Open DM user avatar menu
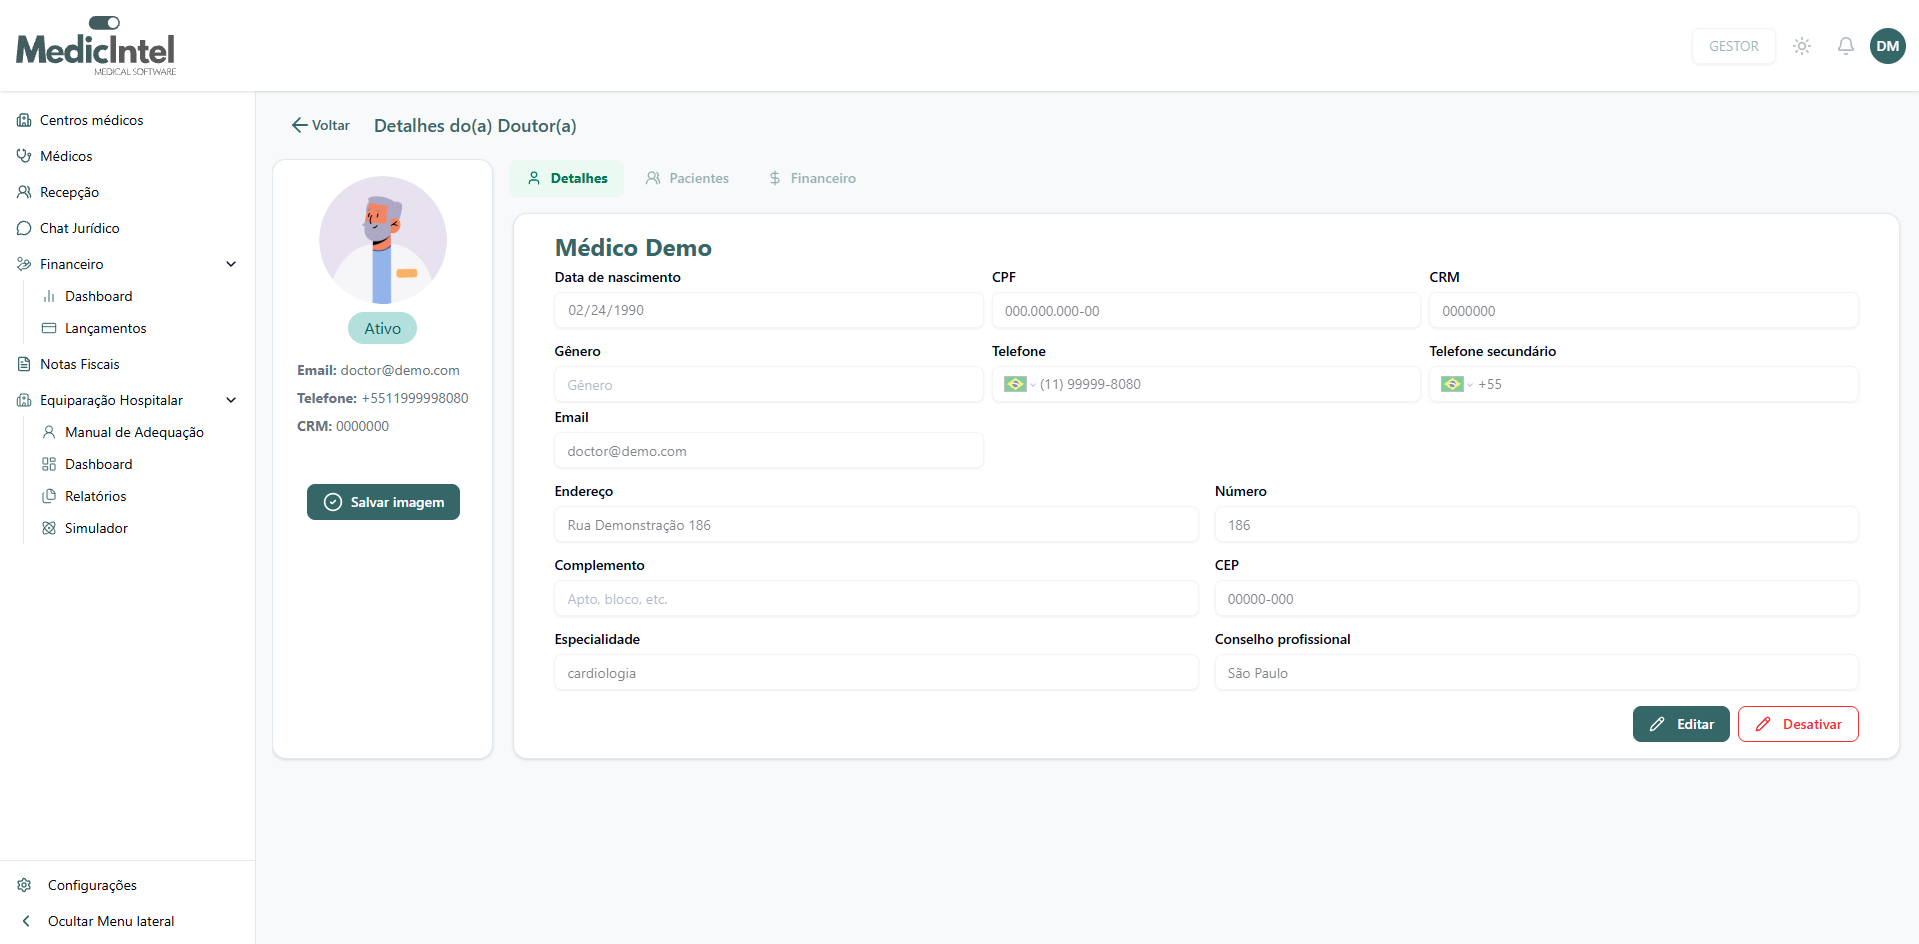The width and height of the screenshot is (1919, 944). pyautogui.click(x=1887, y=46)
